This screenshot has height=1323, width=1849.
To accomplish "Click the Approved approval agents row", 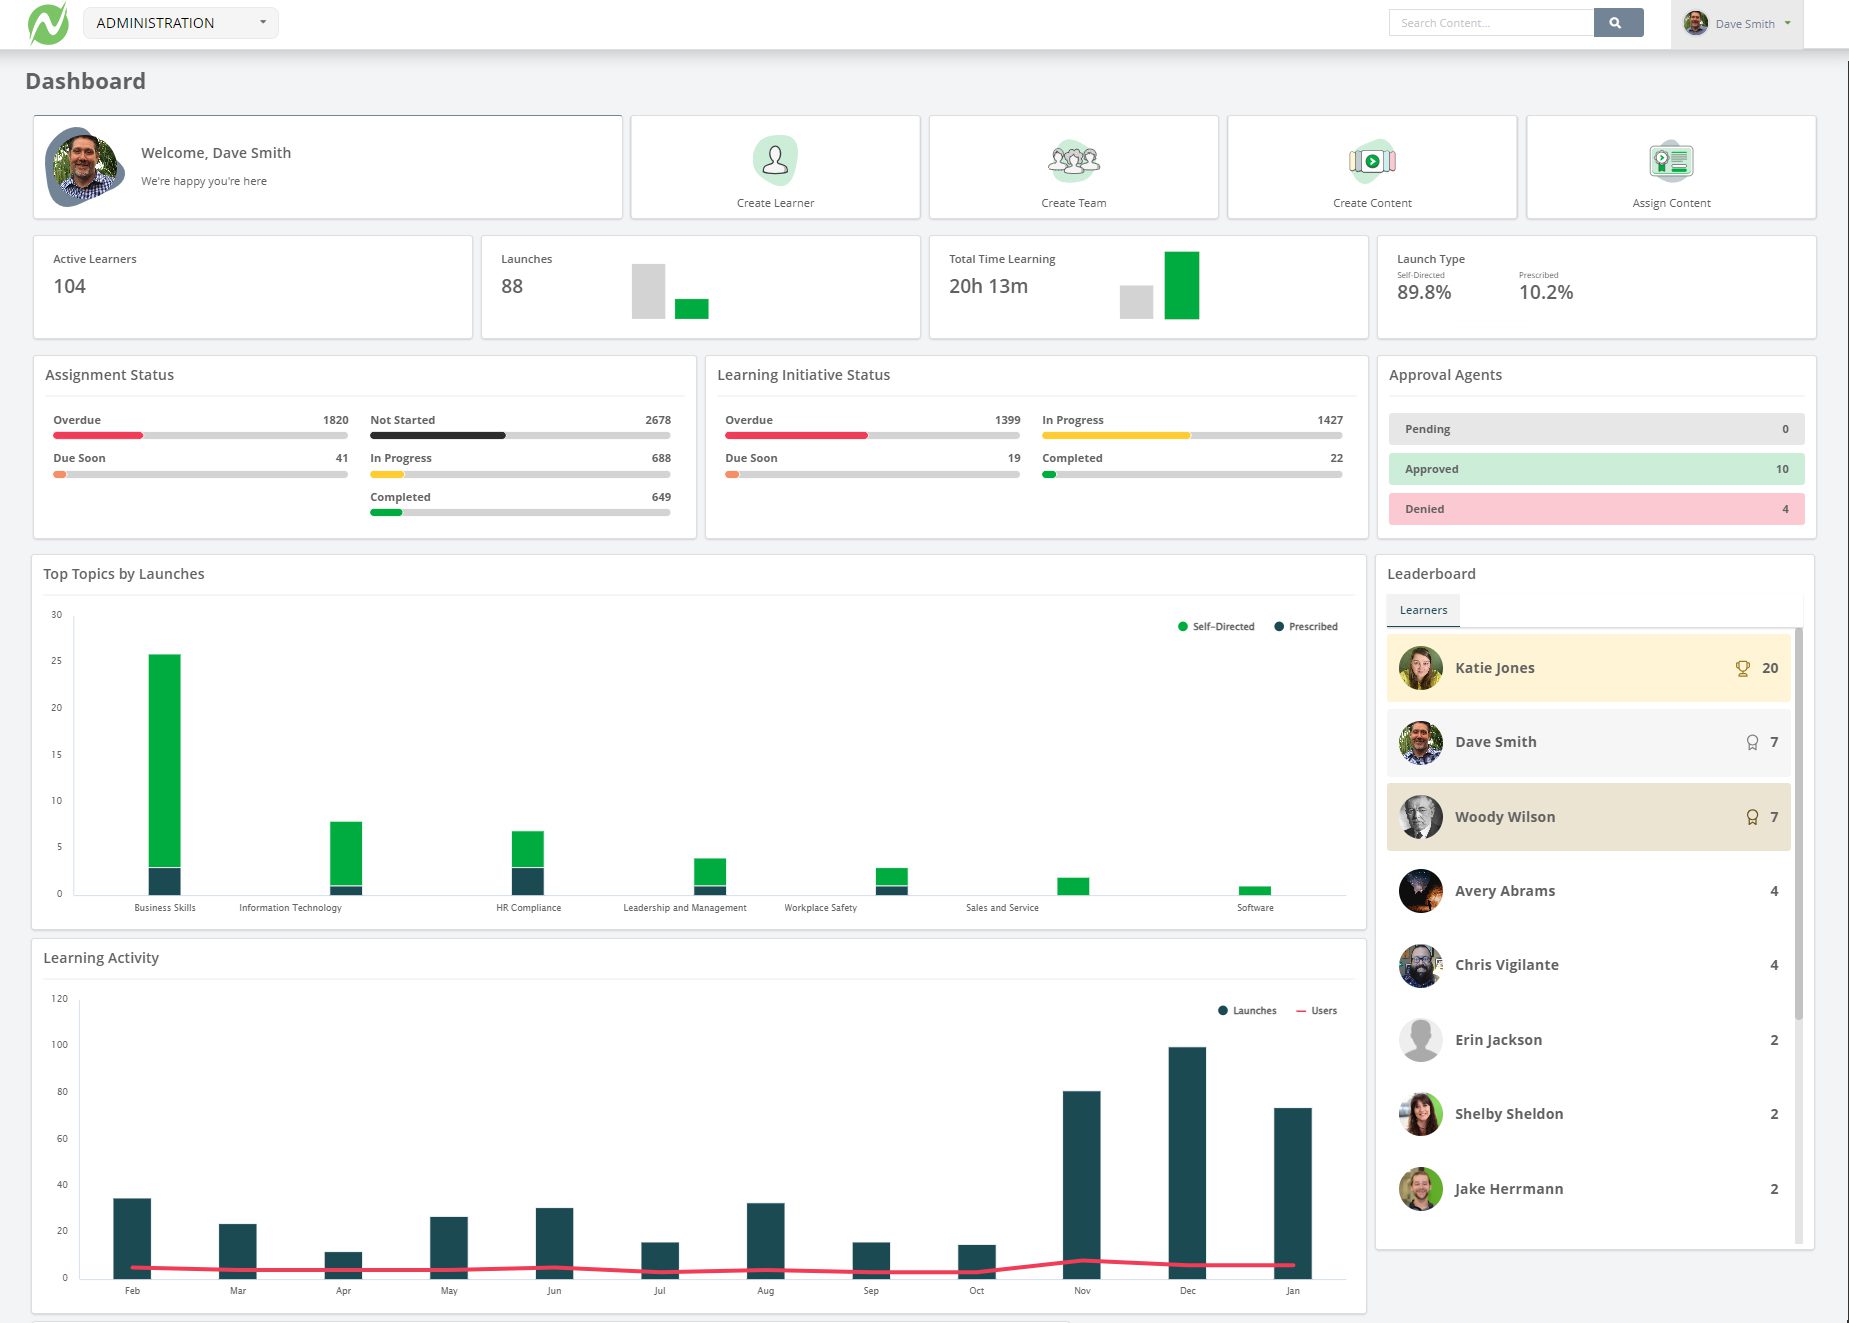I will (x=1596, y=469).
